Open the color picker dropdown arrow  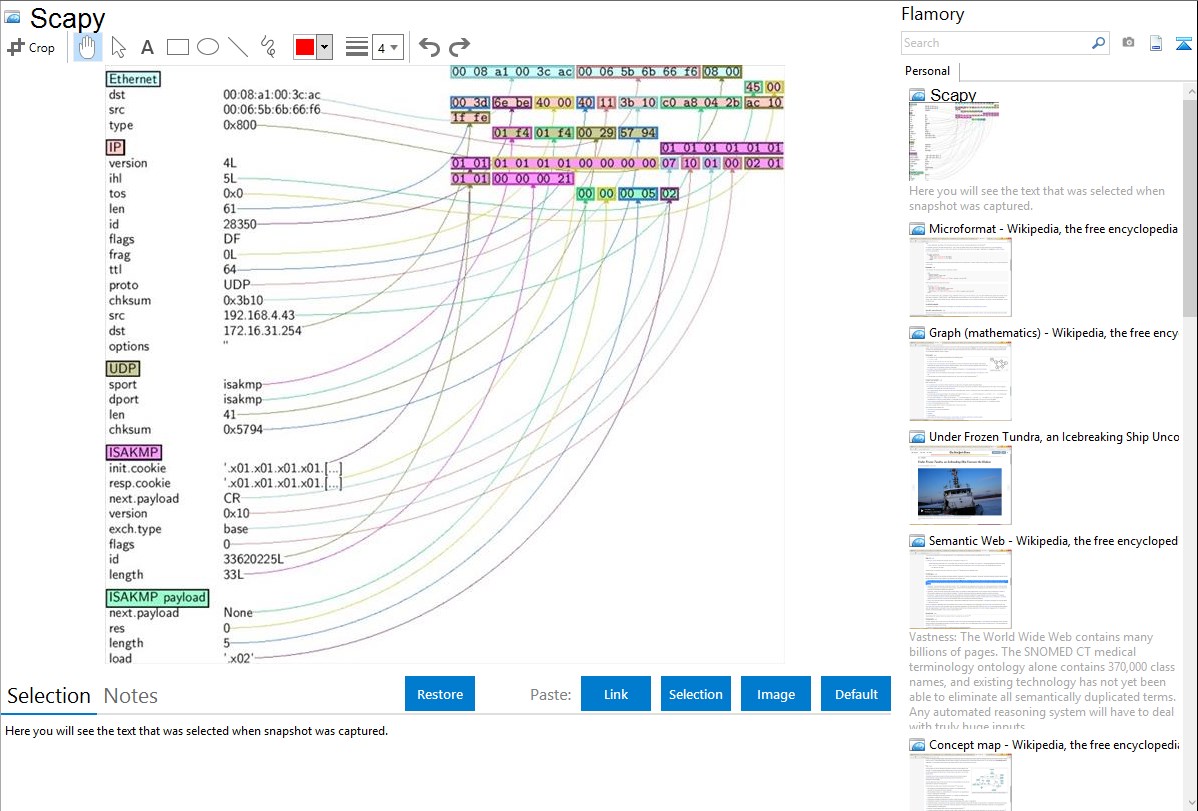pos(325,47)
